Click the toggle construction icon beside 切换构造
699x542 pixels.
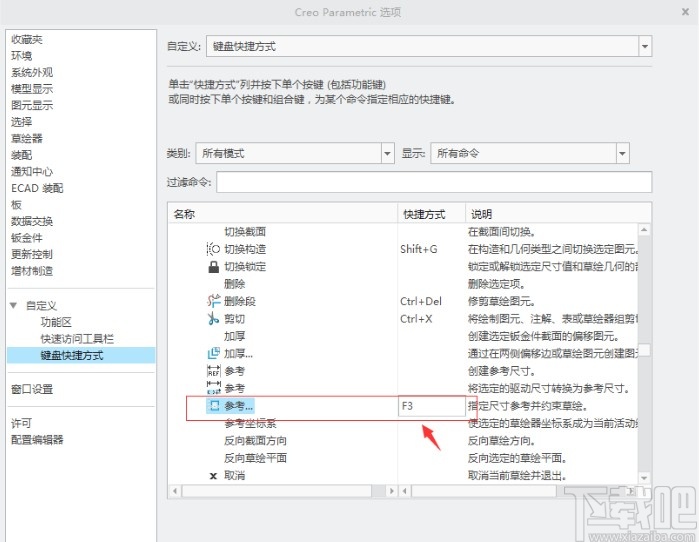pyautogui.click(x=214, y=249)
